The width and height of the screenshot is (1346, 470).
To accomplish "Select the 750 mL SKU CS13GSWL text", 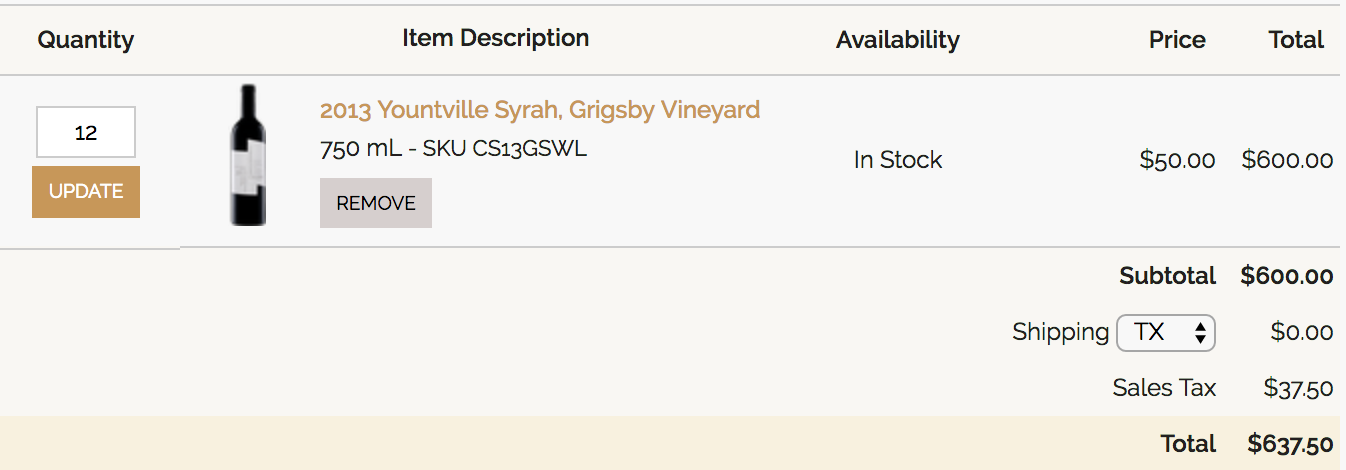I will [453, 149].
